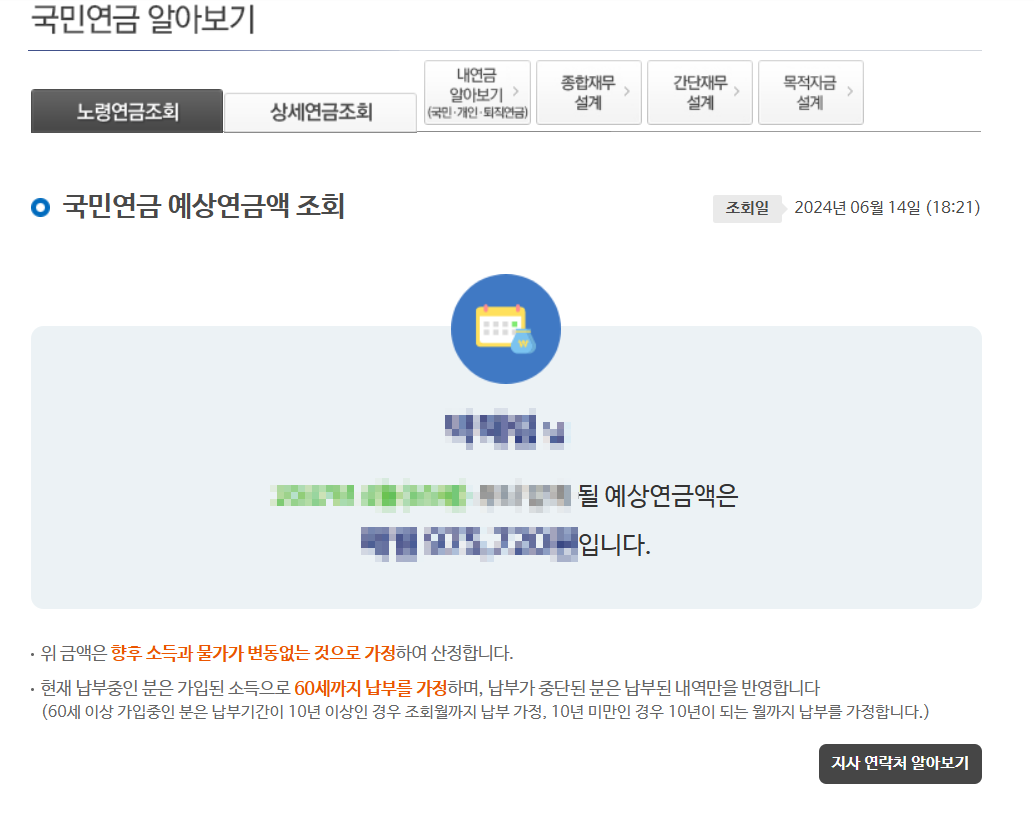Click the text 될 예상연금액은

[657, 495]
